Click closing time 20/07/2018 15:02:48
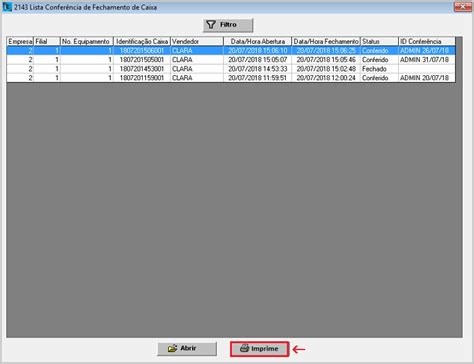The image size is (474, 364). coord(326,69)
